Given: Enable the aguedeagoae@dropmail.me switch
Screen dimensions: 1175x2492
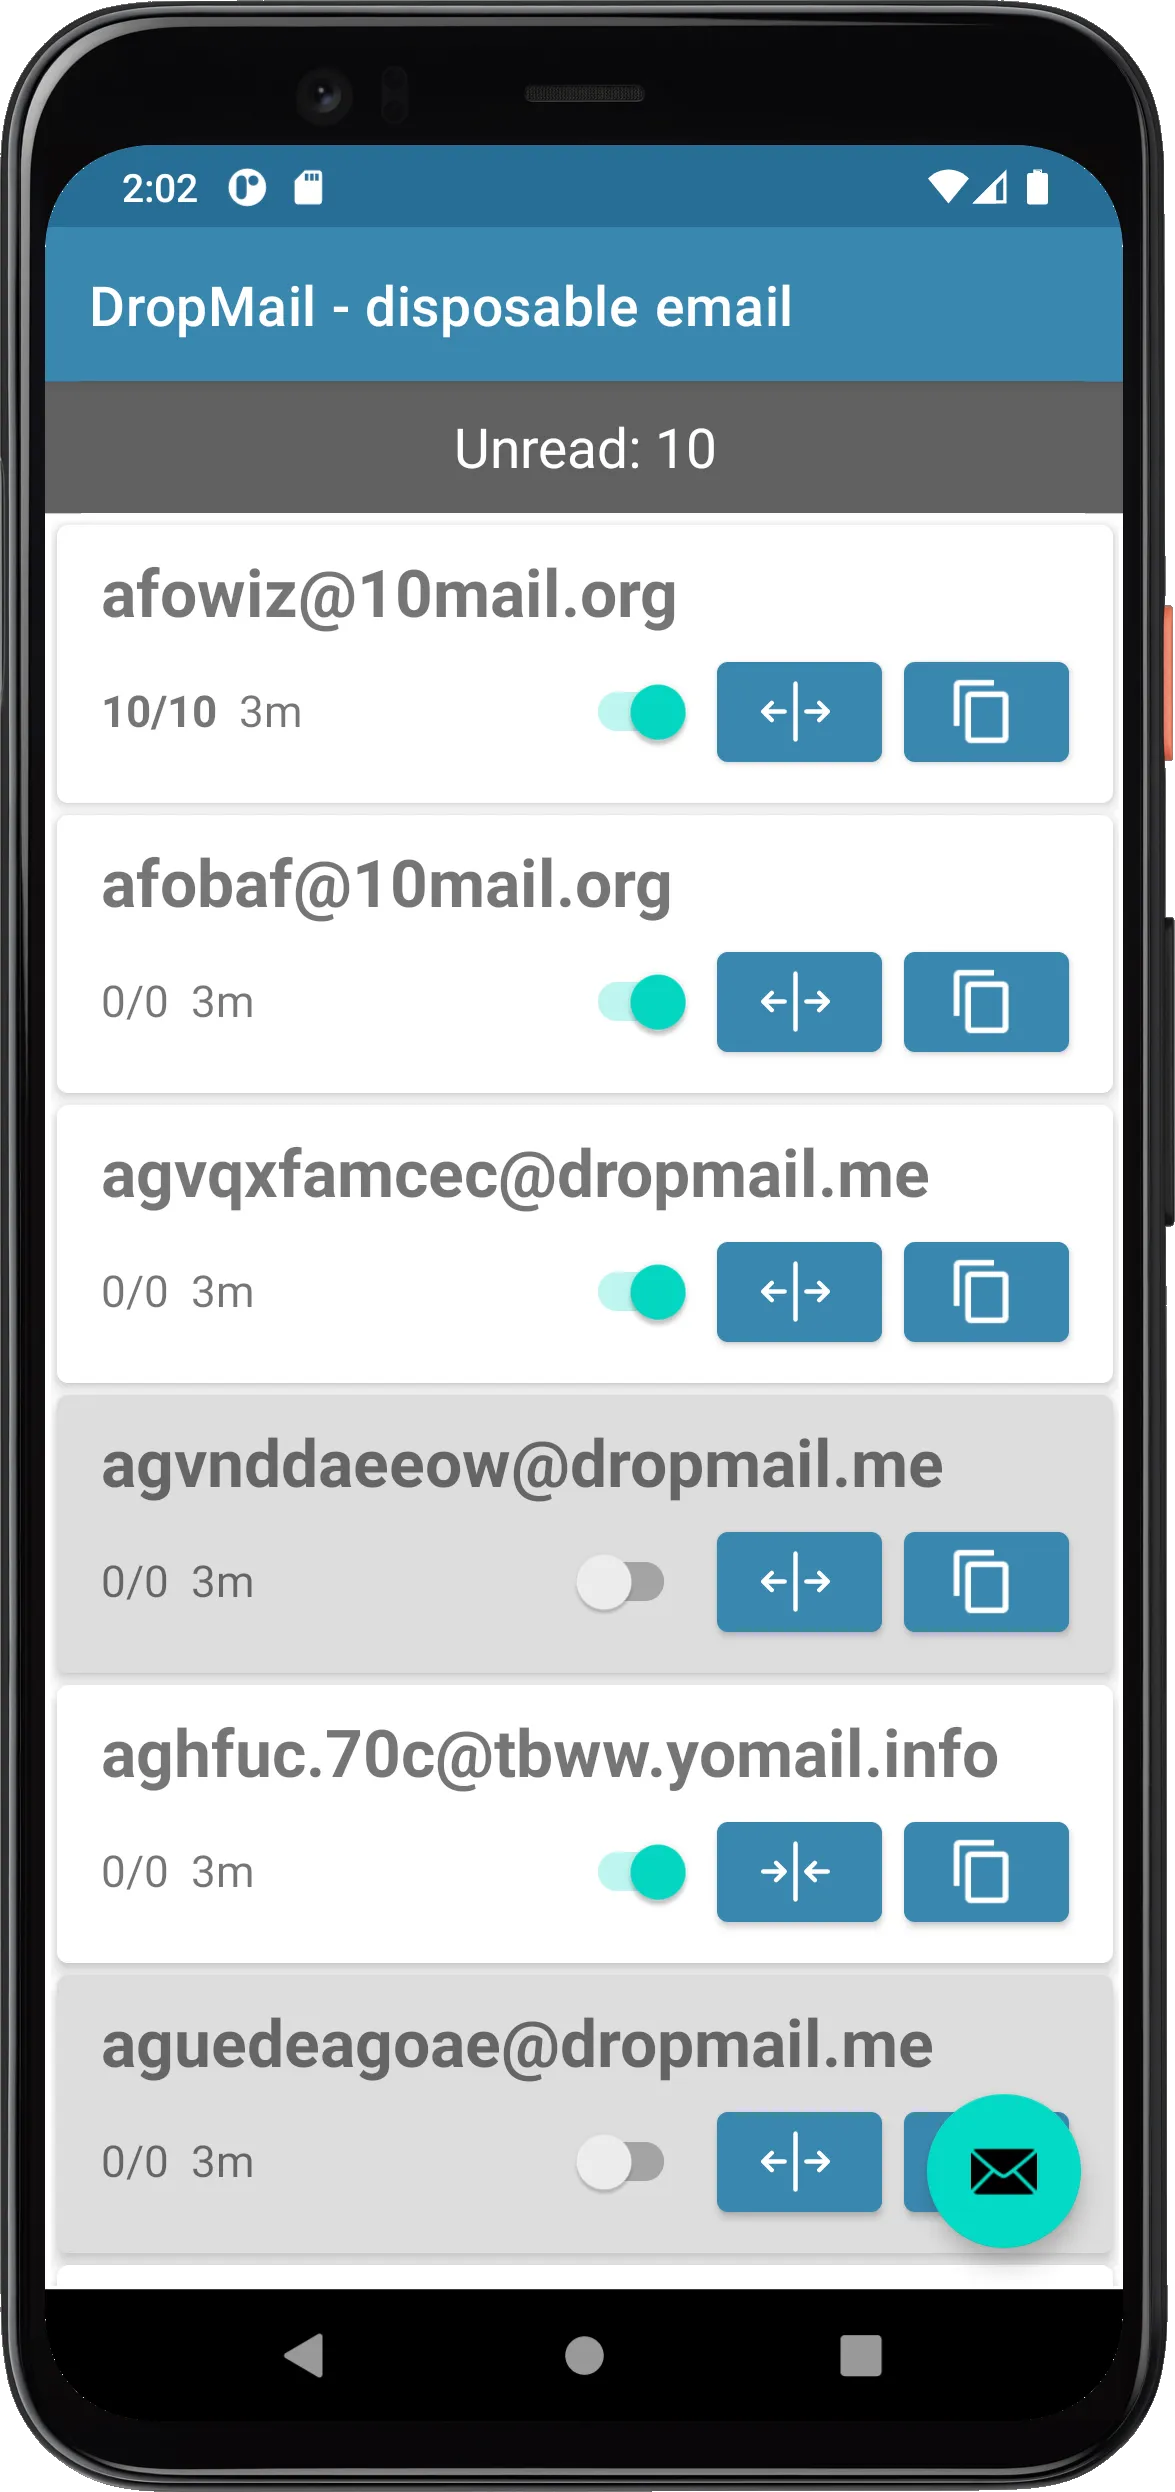Looking at the screenshot, I should pos(620,2162).
